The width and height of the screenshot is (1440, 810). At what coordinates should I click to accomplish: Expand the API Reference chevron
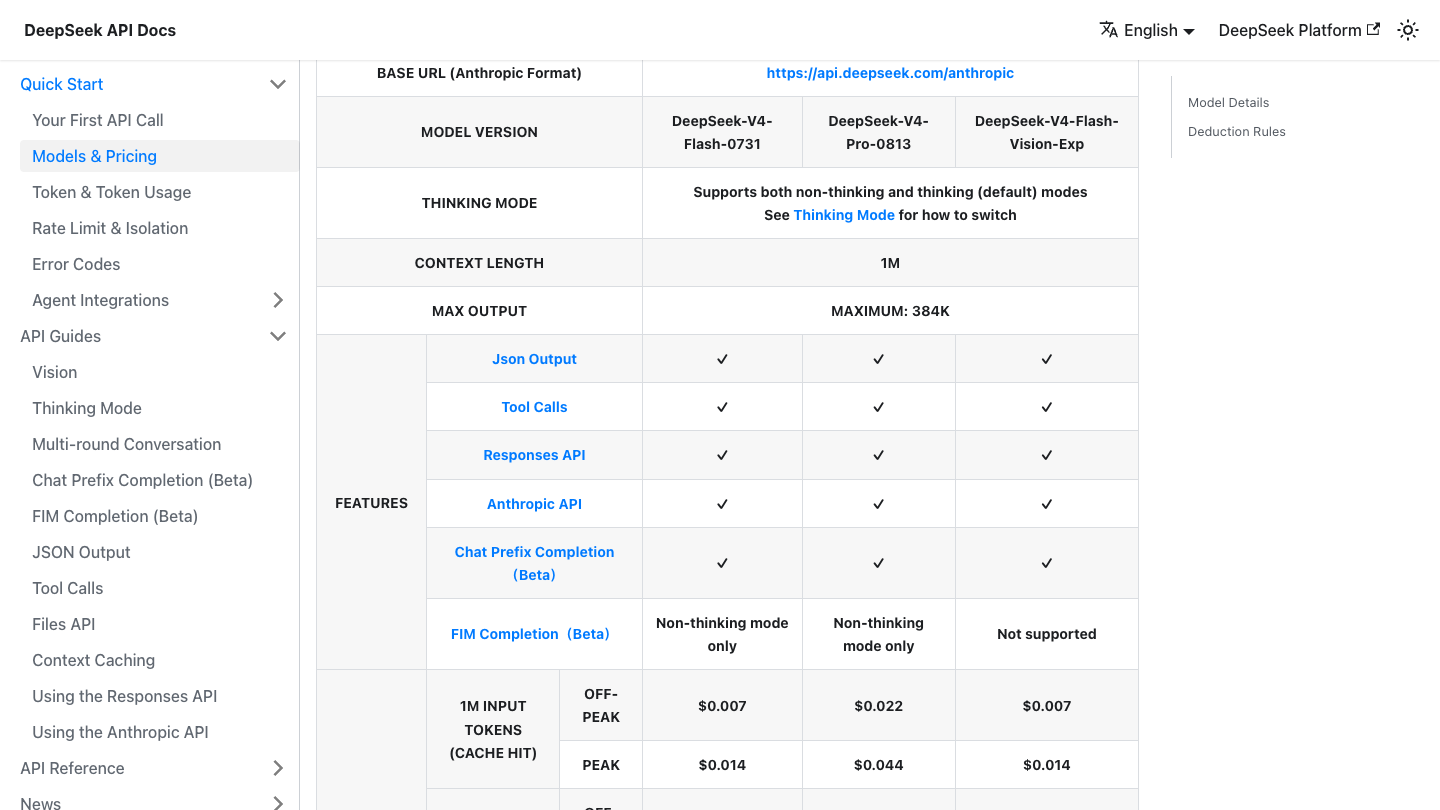point(278,768)
